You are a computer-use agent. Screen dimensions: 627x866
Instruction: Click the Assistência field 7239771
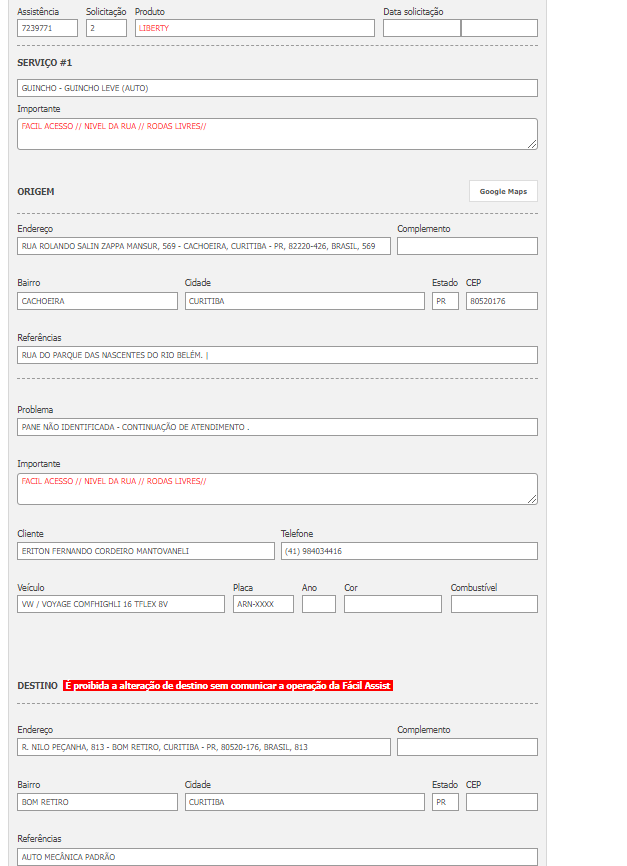point(48,28)
